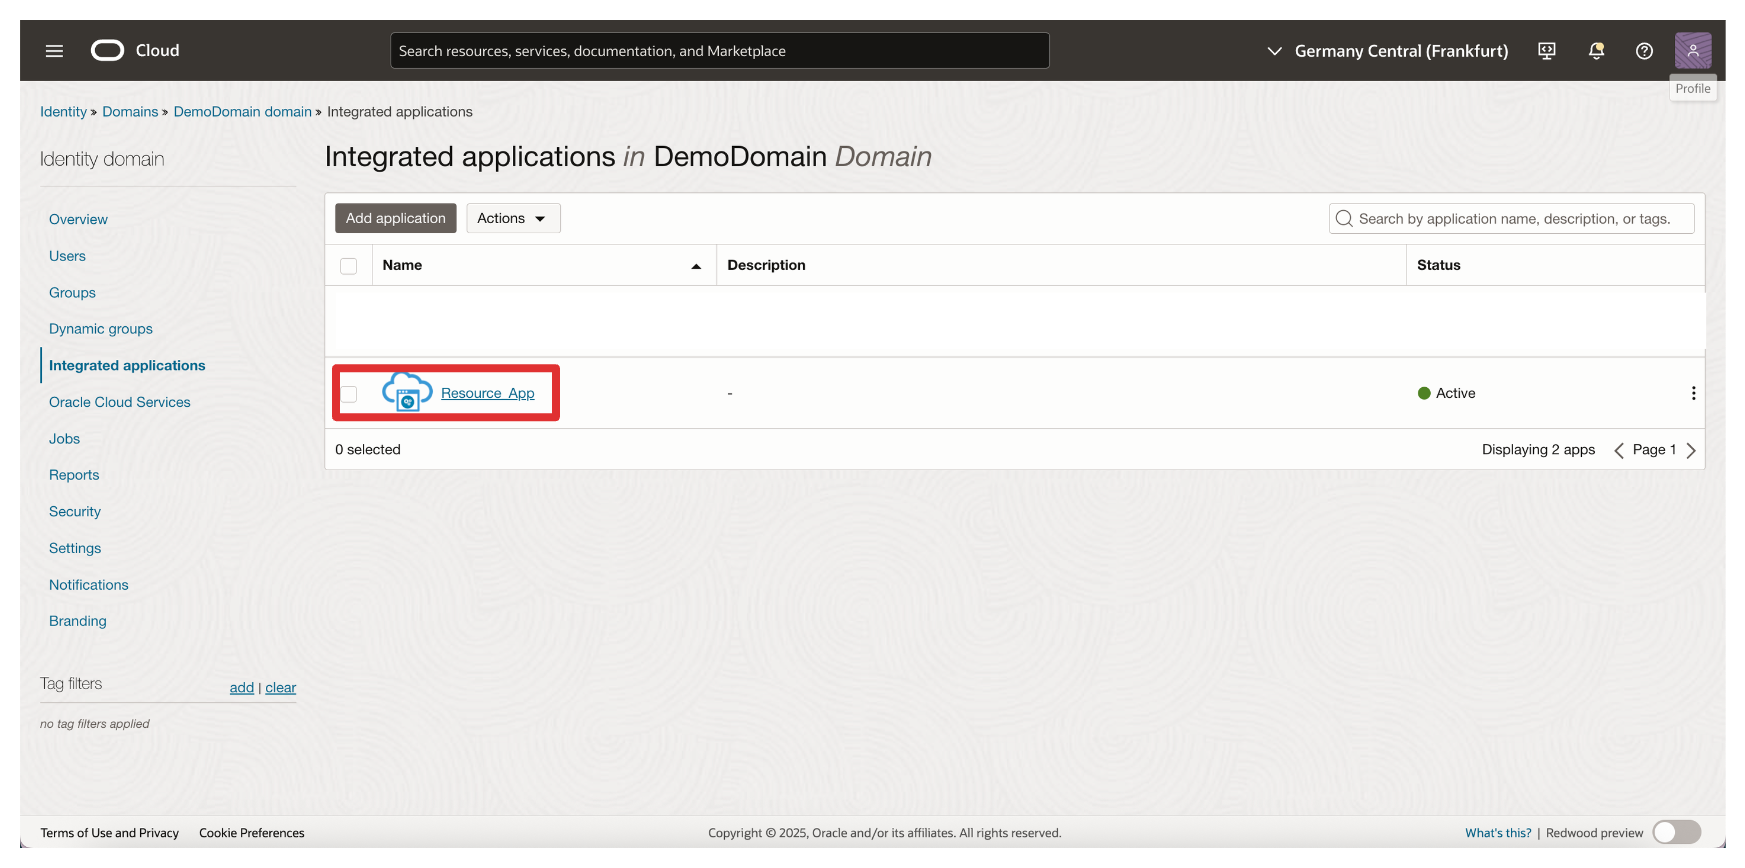Open Oracle Cloud Services in the sidebar
The image size is (1745, 868).
pos(119,402)
